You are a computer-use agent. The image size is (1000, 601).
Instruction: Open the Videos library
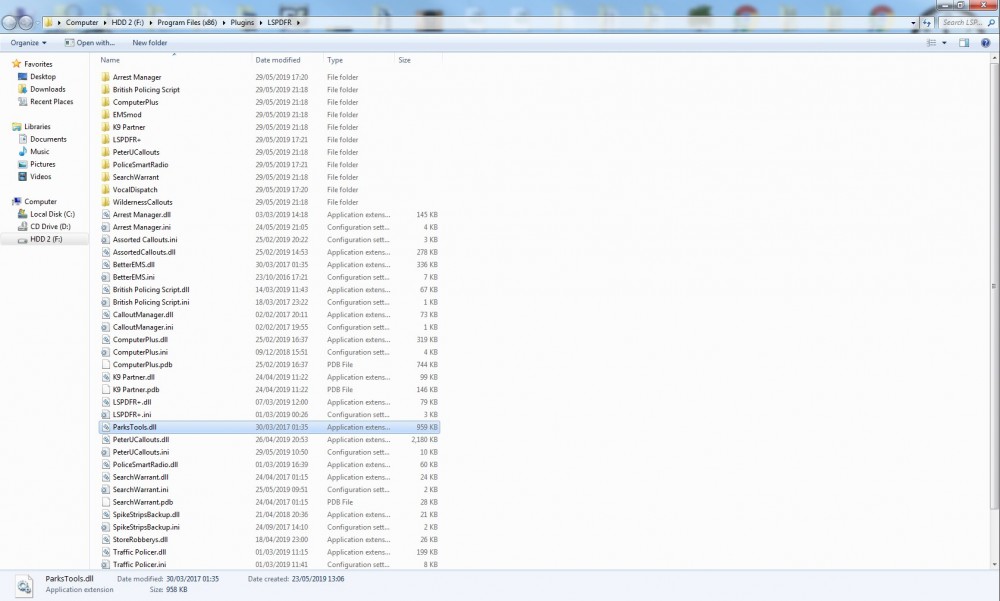41,177
